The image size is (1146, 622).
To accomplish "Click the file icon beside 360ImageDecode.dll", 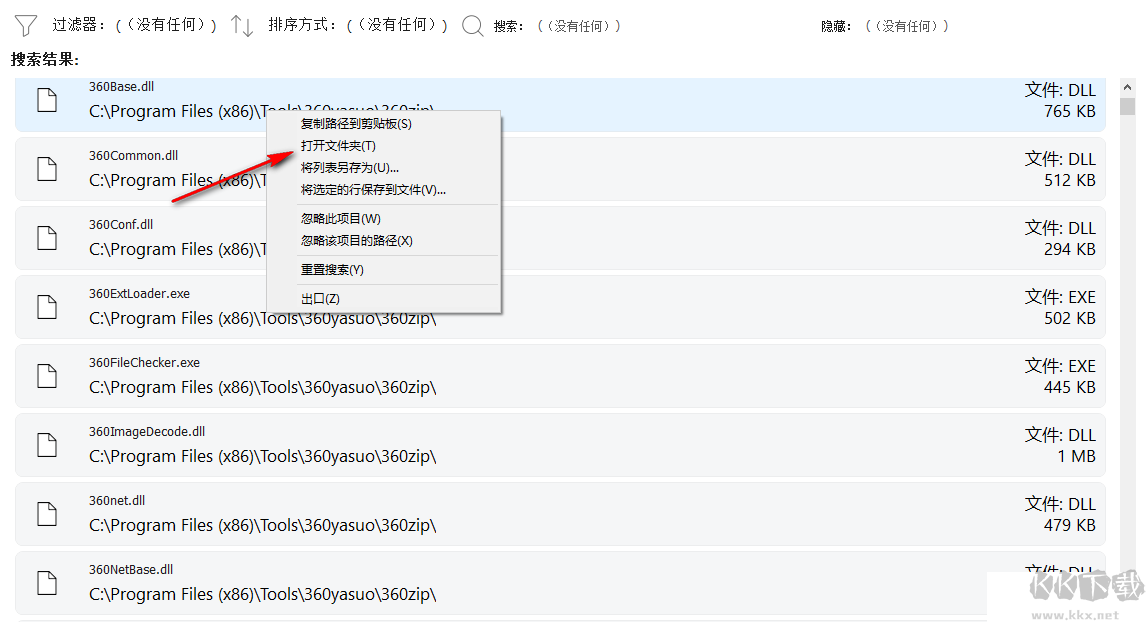I will pos(46,444).
